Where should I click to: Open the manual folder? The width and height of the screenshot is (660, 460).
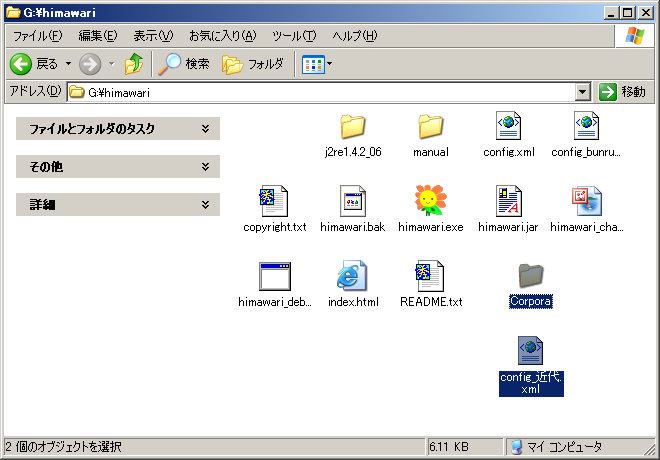430,126
